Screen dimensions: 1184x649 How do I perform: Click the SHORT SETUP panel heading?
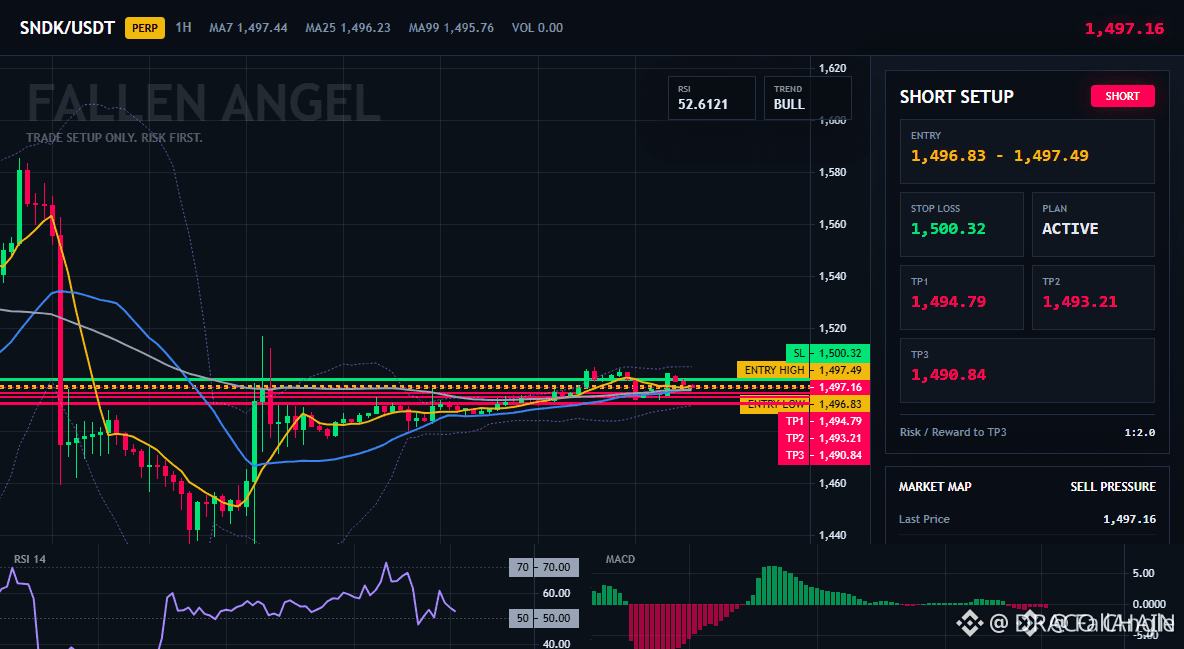coord(956,97)
